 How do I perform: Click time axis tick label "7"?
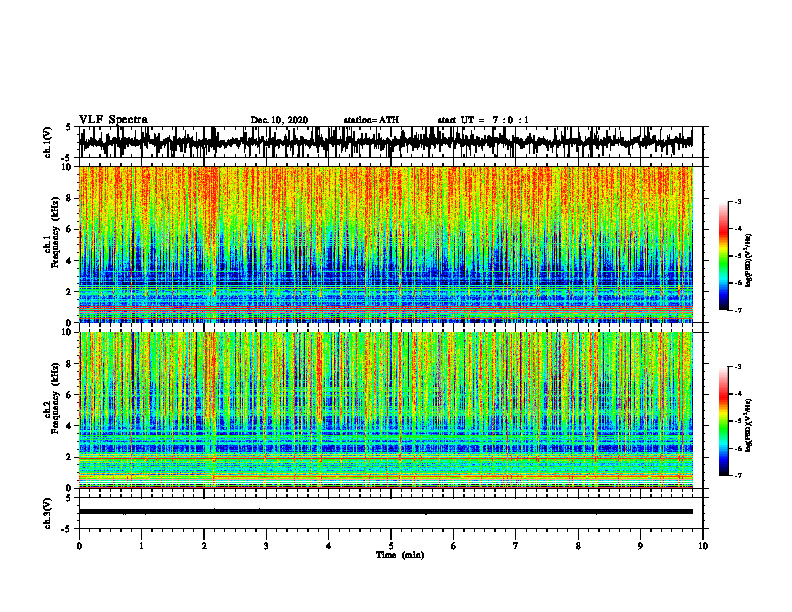coord(516,546)
